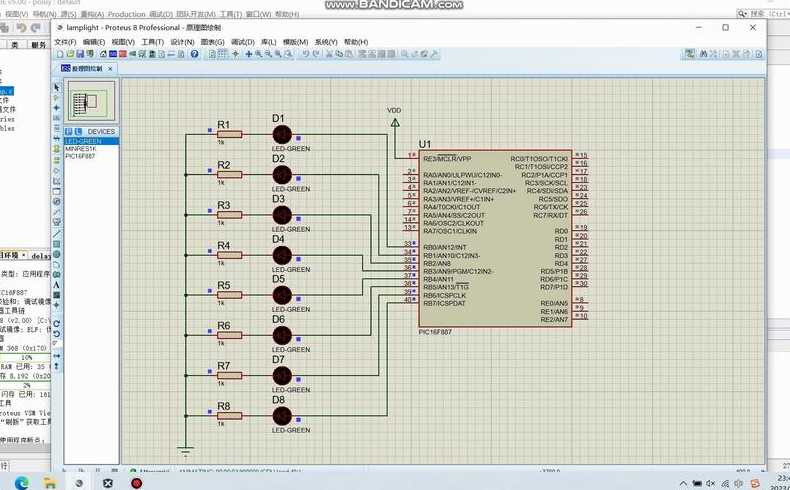Close the 原理图绘制 tab with its X
The height and width of the screenshot is (490, 790).
pyautogui.click(x=110, y=68)
